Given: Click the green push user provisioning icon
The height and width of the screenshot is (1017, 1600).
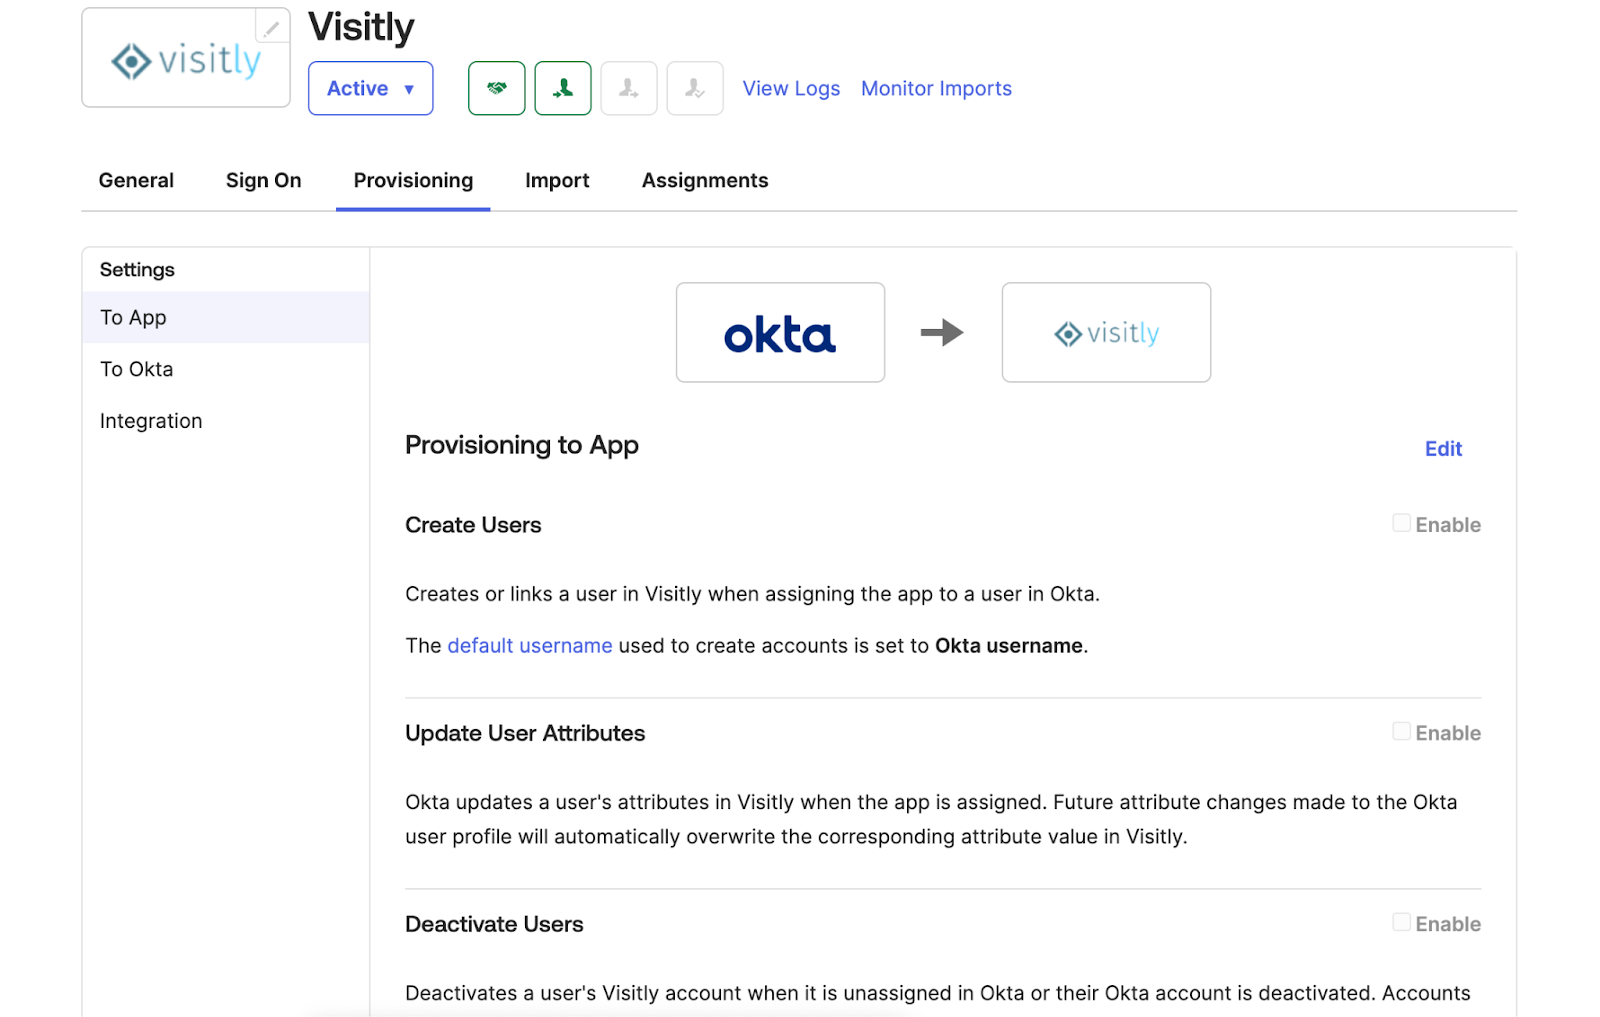Looking at the screenshot, I should tap(563, 88).
